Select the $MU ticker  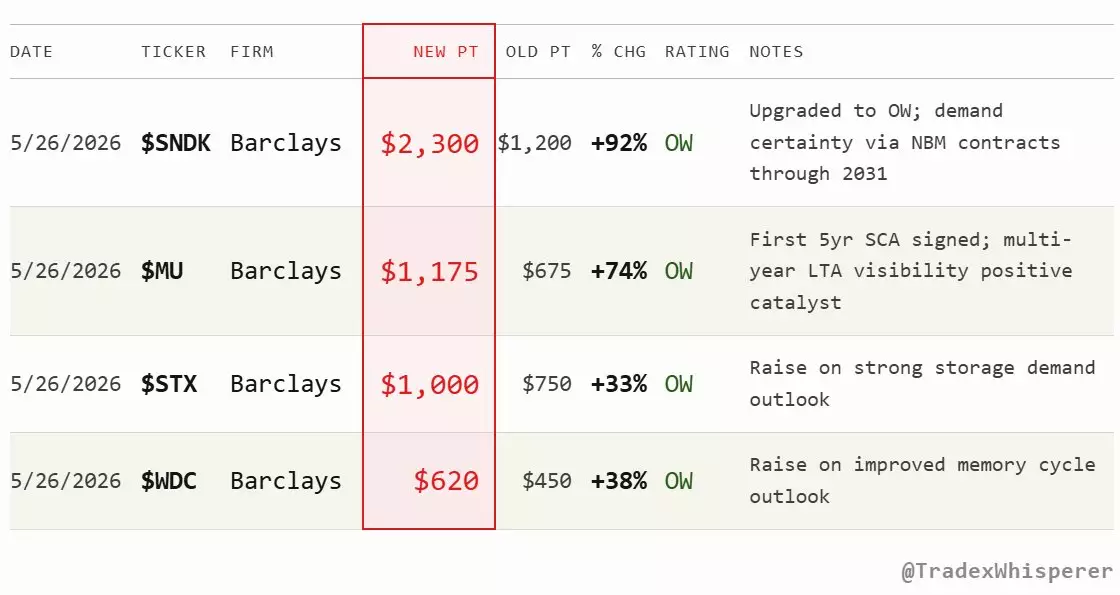[x=162, y=271]
